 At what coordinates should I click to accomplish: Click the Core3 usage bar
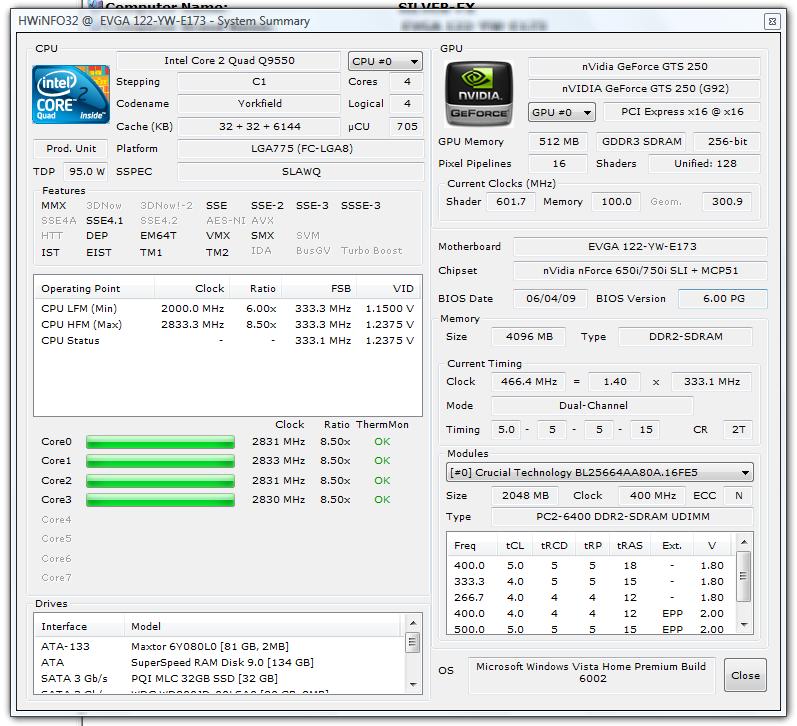point(160,500)
